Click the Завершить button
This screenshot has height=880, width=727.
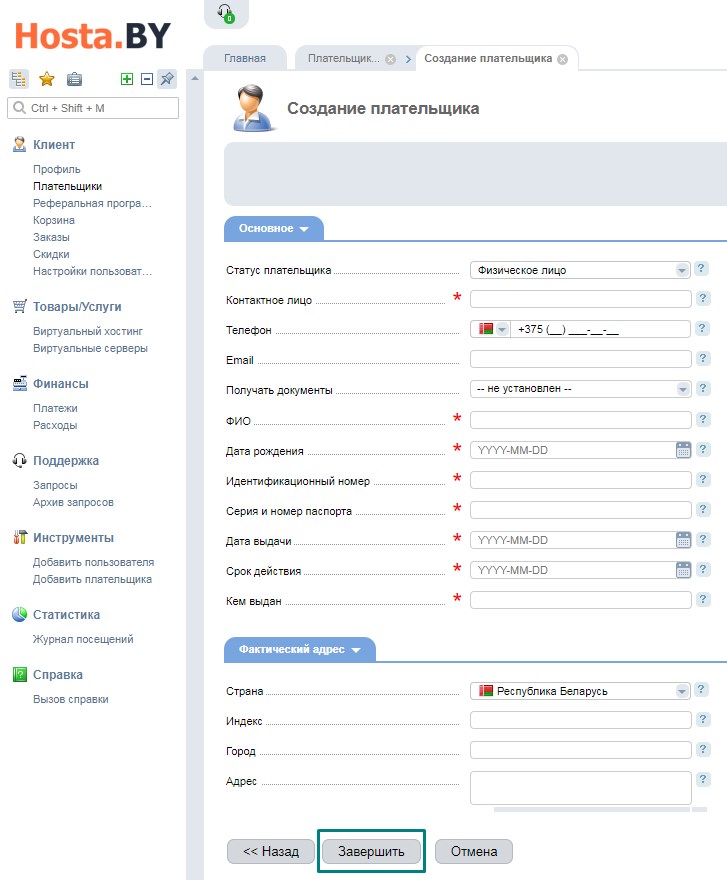[x=371, y=851]
